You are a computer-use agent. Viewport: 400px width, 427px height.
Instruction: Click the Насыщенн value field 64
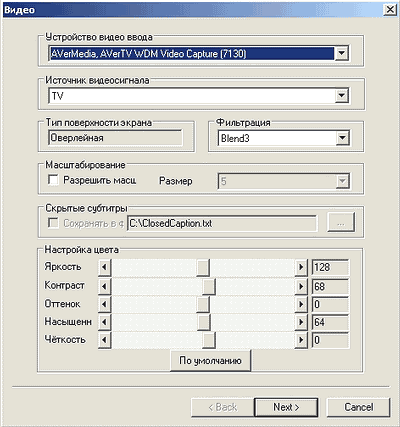point(330,322)
